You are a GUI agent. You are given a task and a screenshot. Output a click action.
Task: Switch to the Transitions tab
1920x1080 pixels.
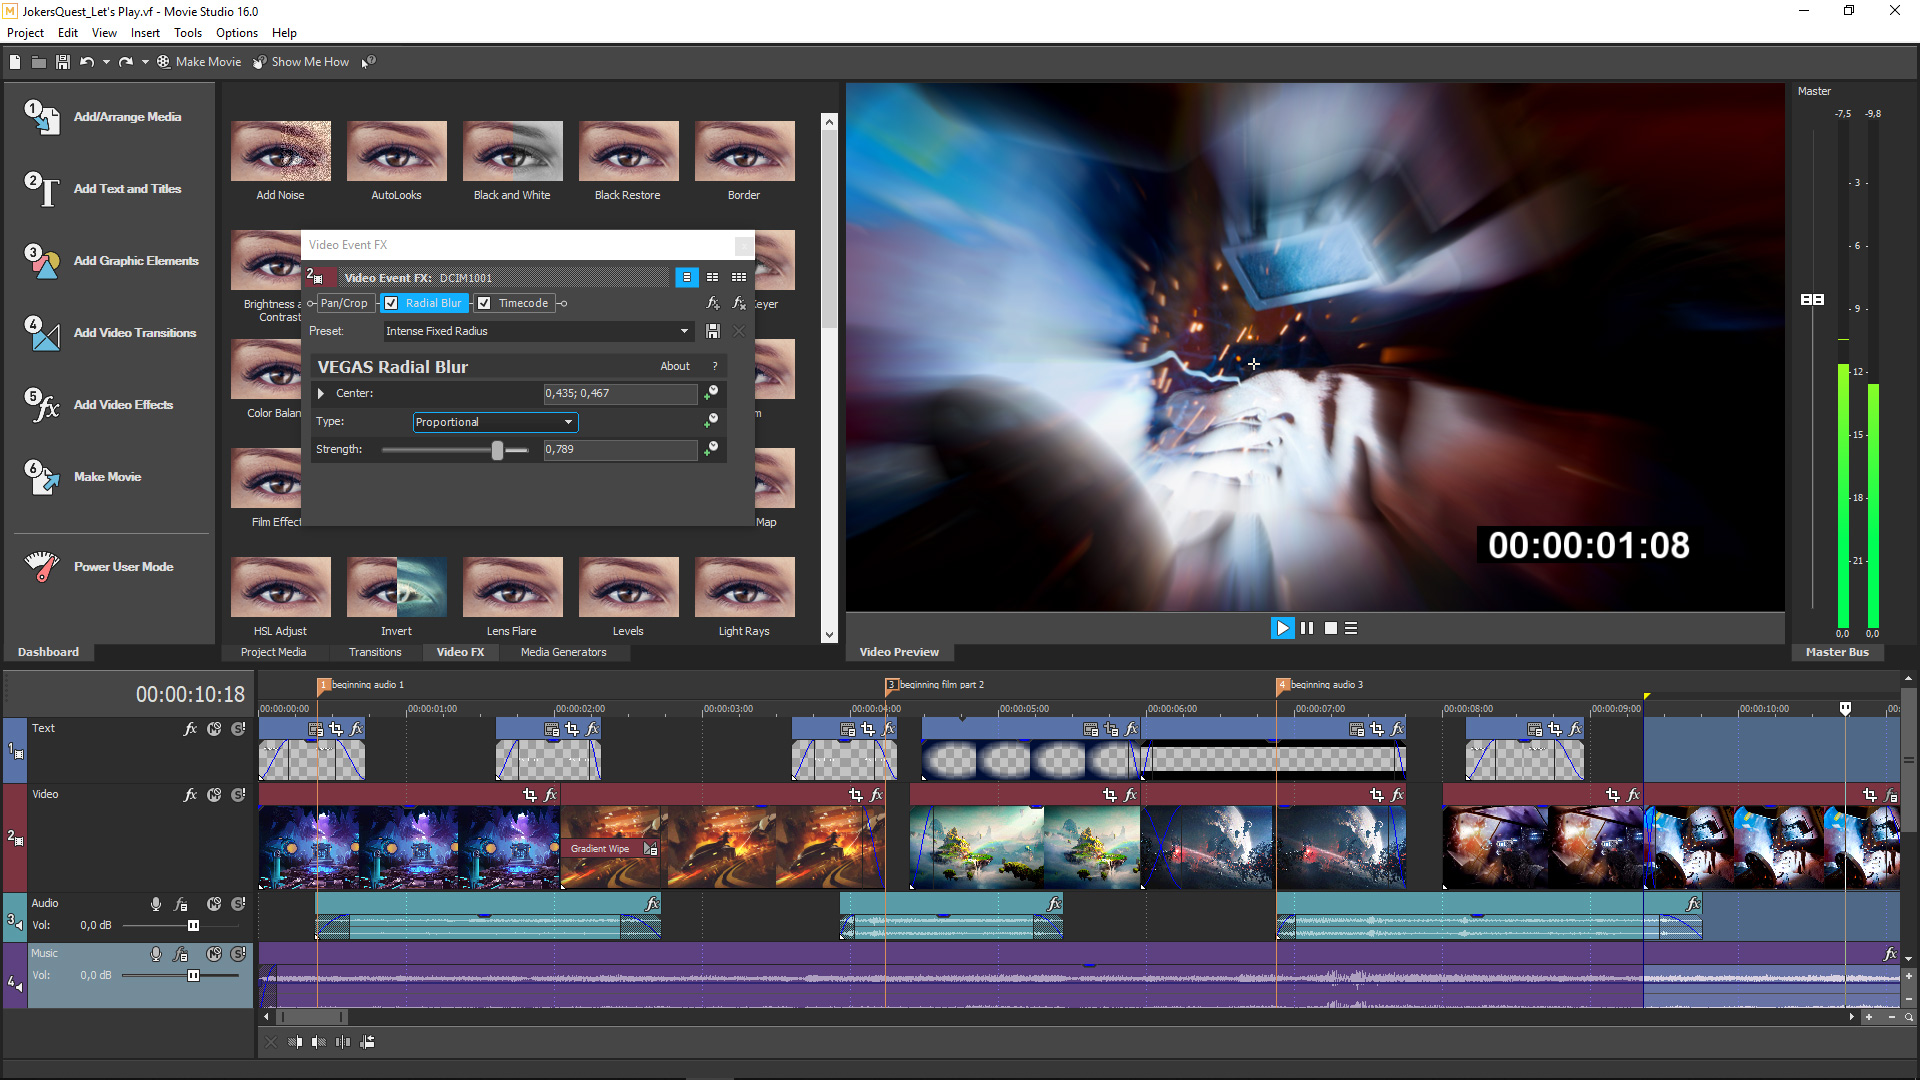[x=374, y=652]
